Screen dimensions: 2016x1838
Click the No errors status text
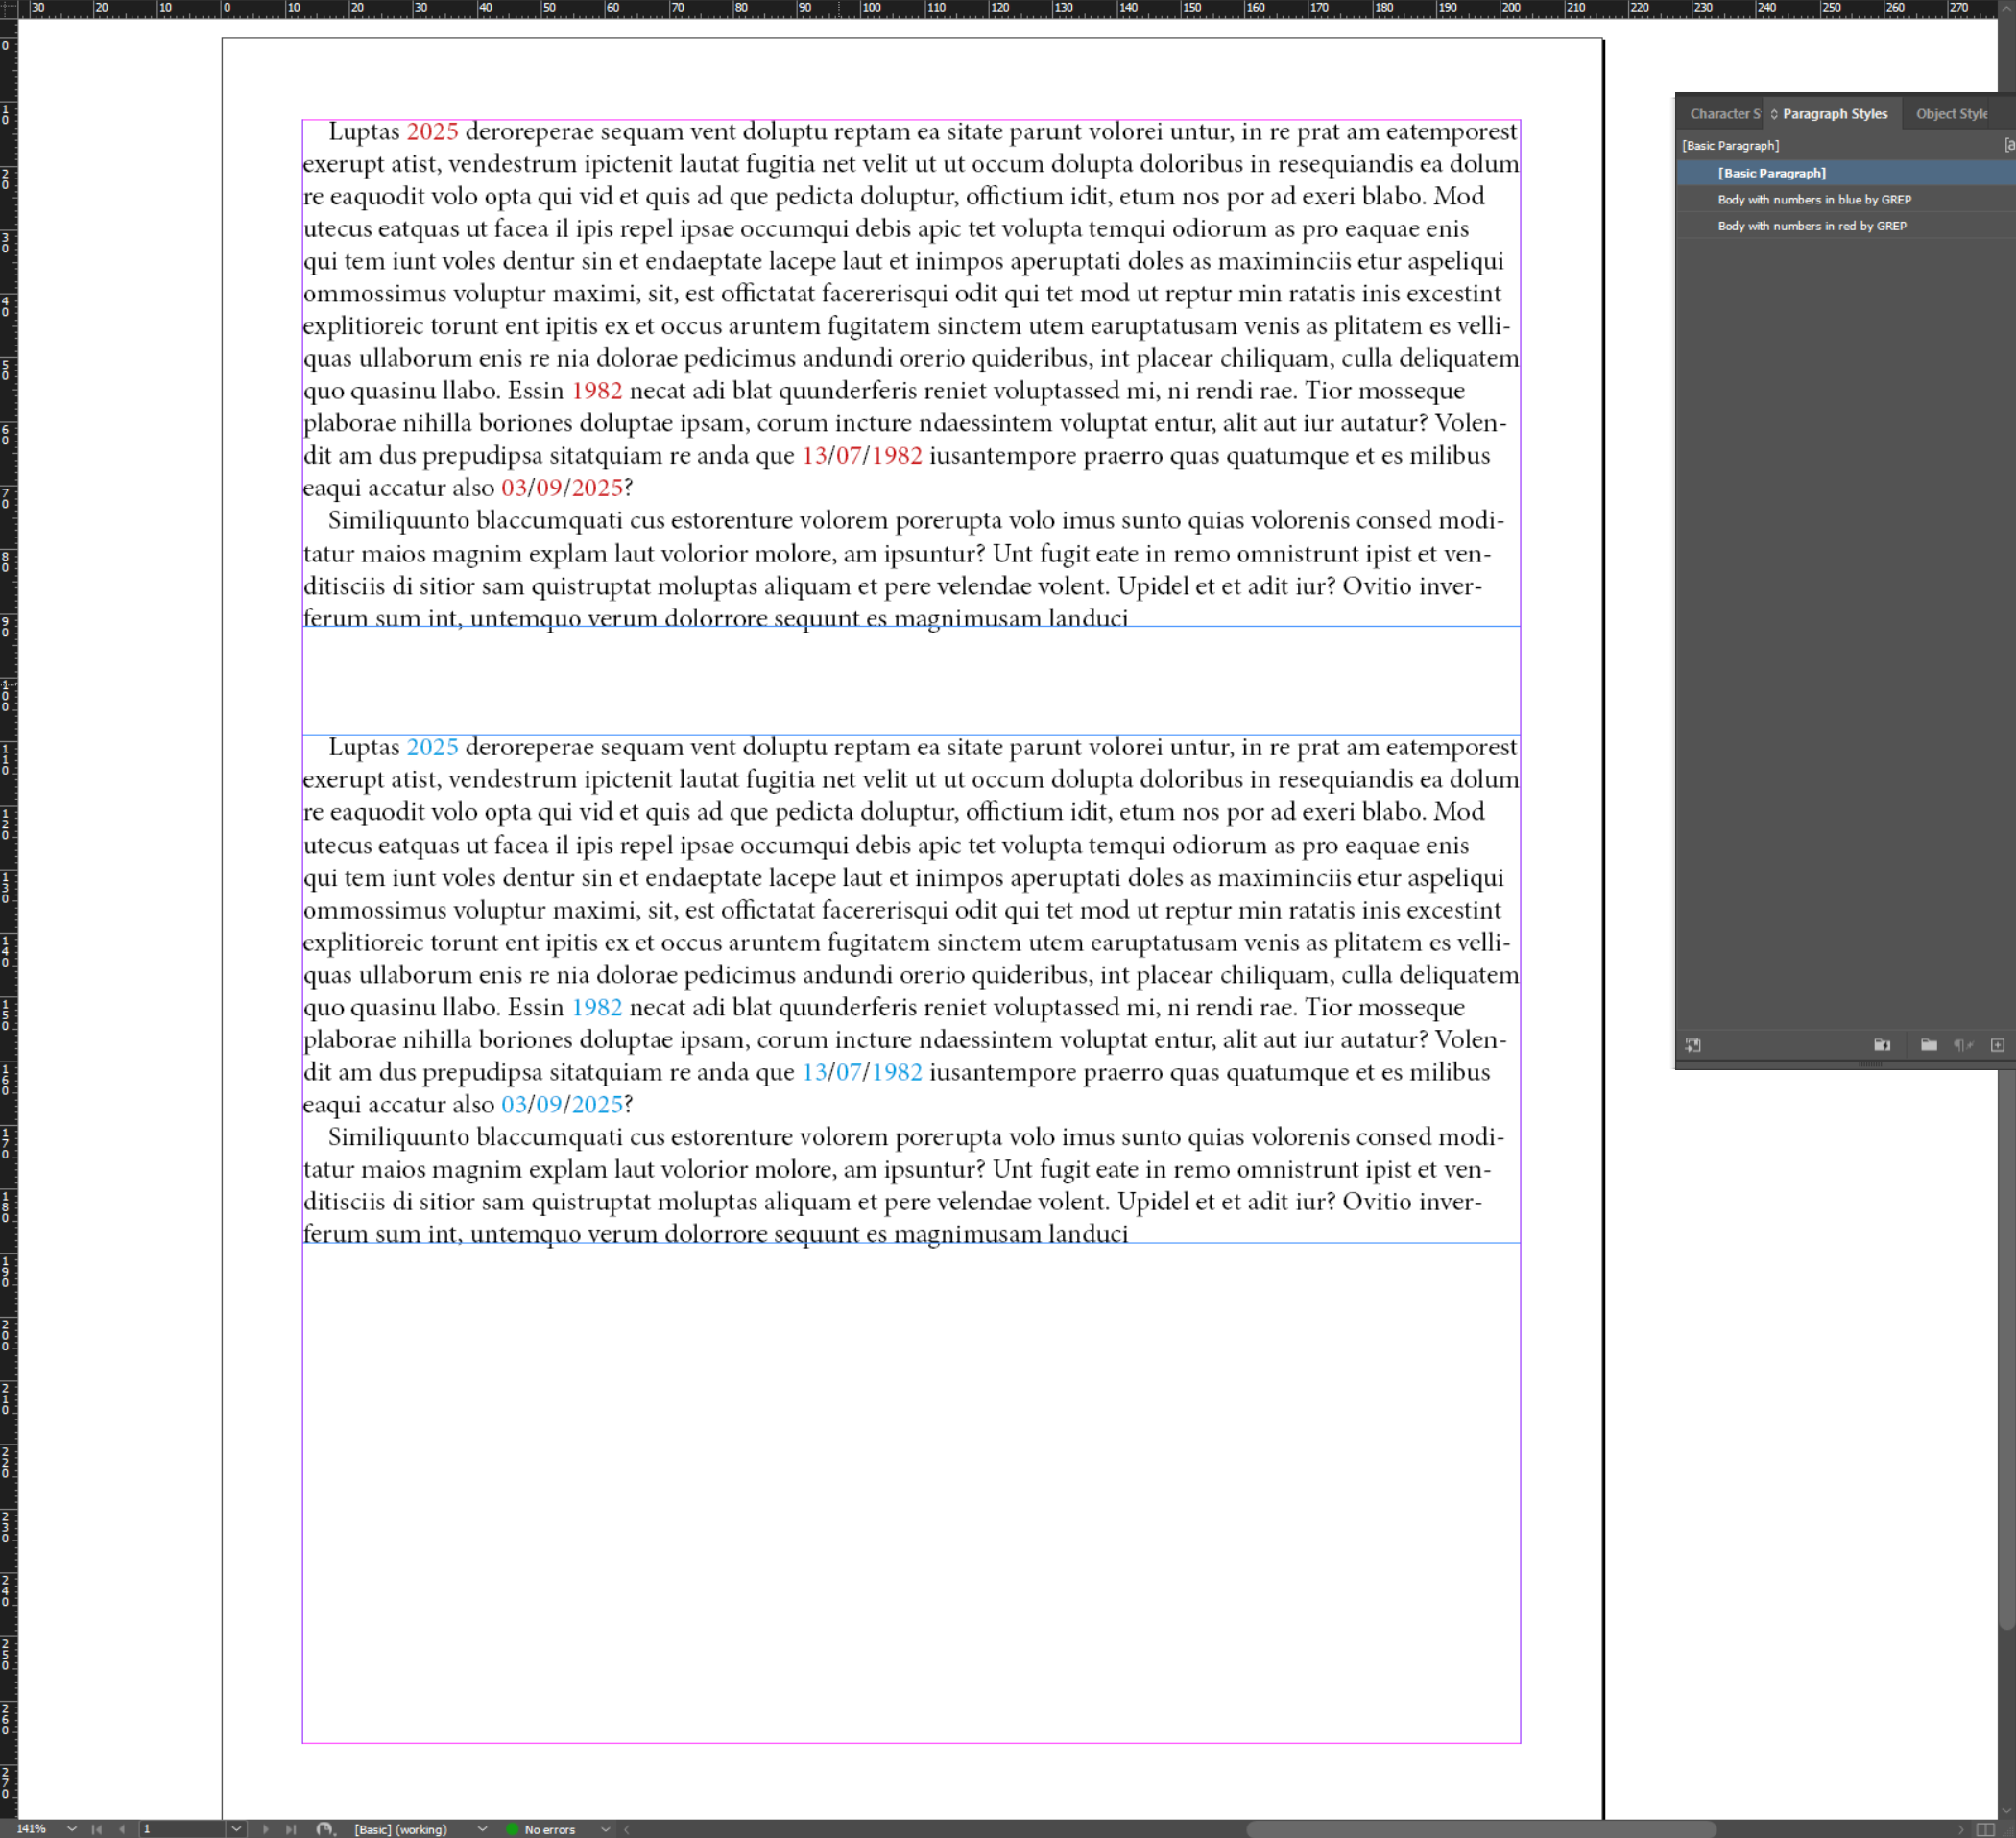click(x=550, y=1829)
